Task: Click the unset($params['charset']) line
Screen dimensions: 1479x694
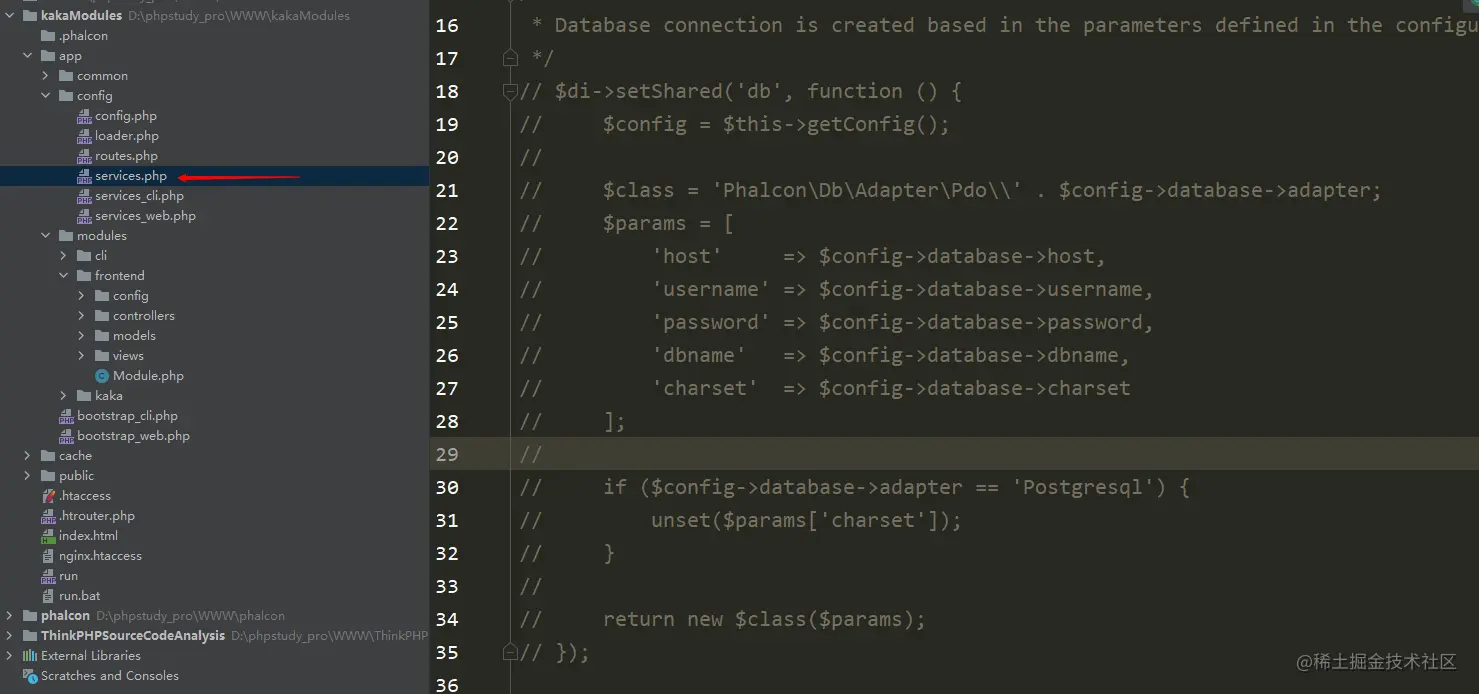Action: click(x=806, y=520)
